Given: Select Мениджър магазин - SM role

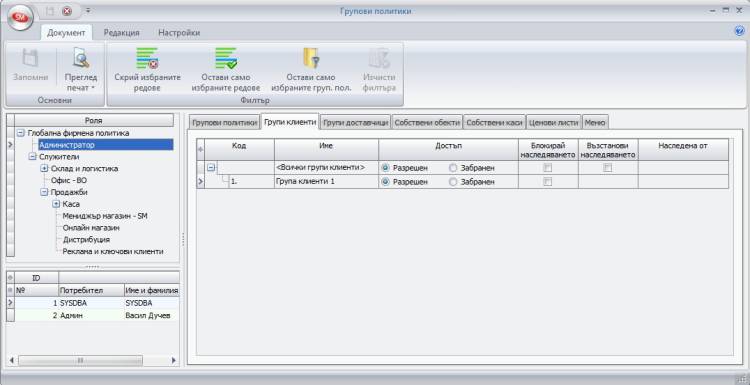Looking at the screenshot, I should pyautogui.click(x=105, y=216).
